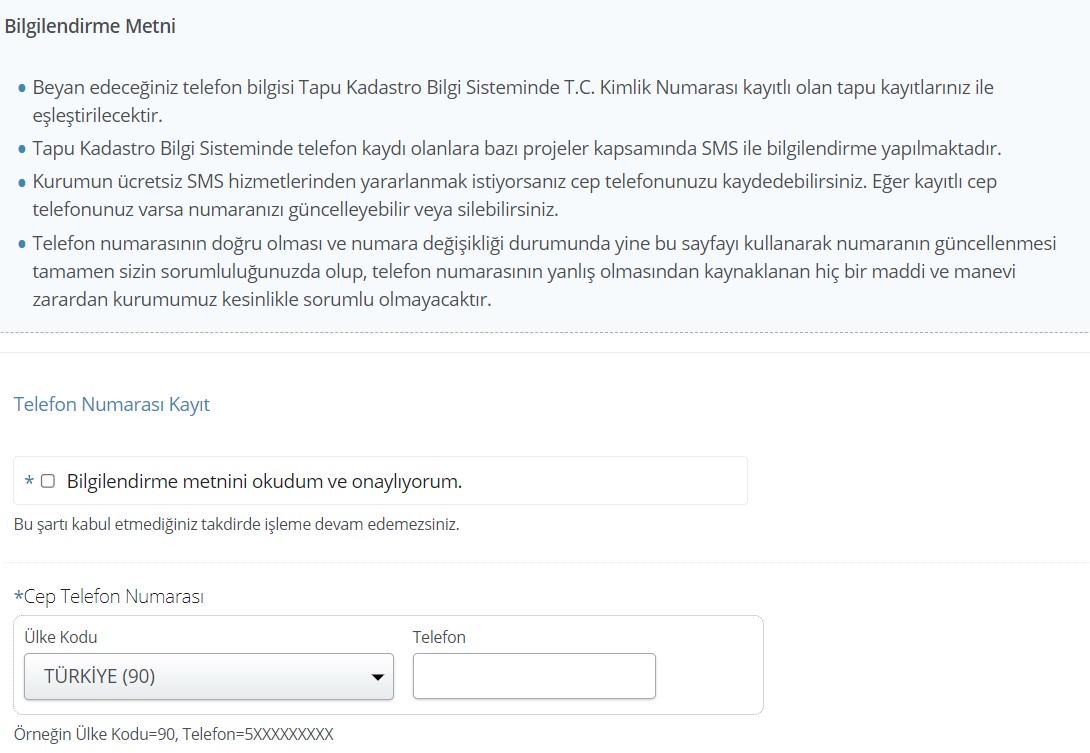Click the Ülke Kodu label
The height and width of the screenshot is (753, 1090).
[61, 637]
